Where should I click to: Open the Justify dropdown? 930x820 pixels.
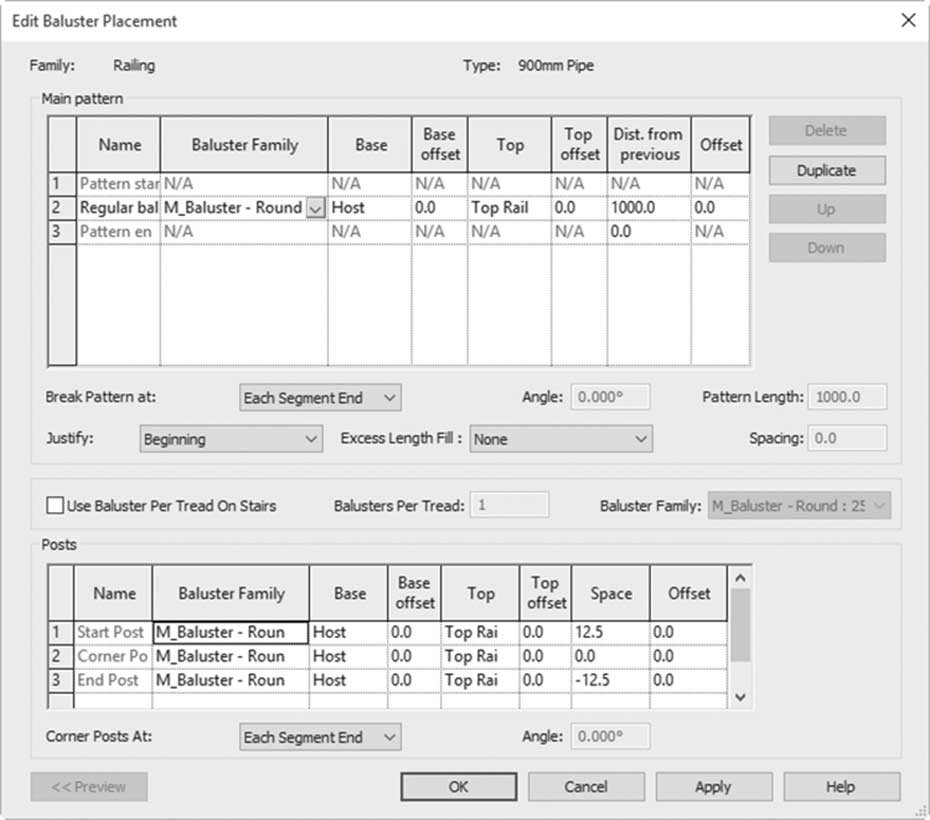[231, 439]
